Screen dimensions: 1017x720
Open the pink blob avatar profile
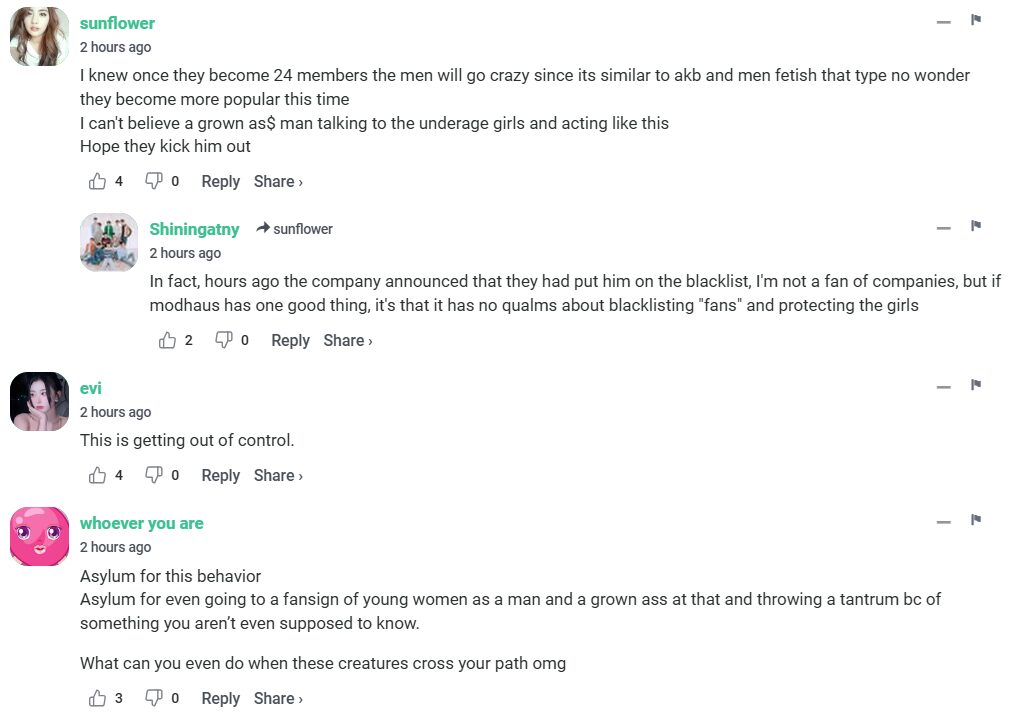coord(39,536)
